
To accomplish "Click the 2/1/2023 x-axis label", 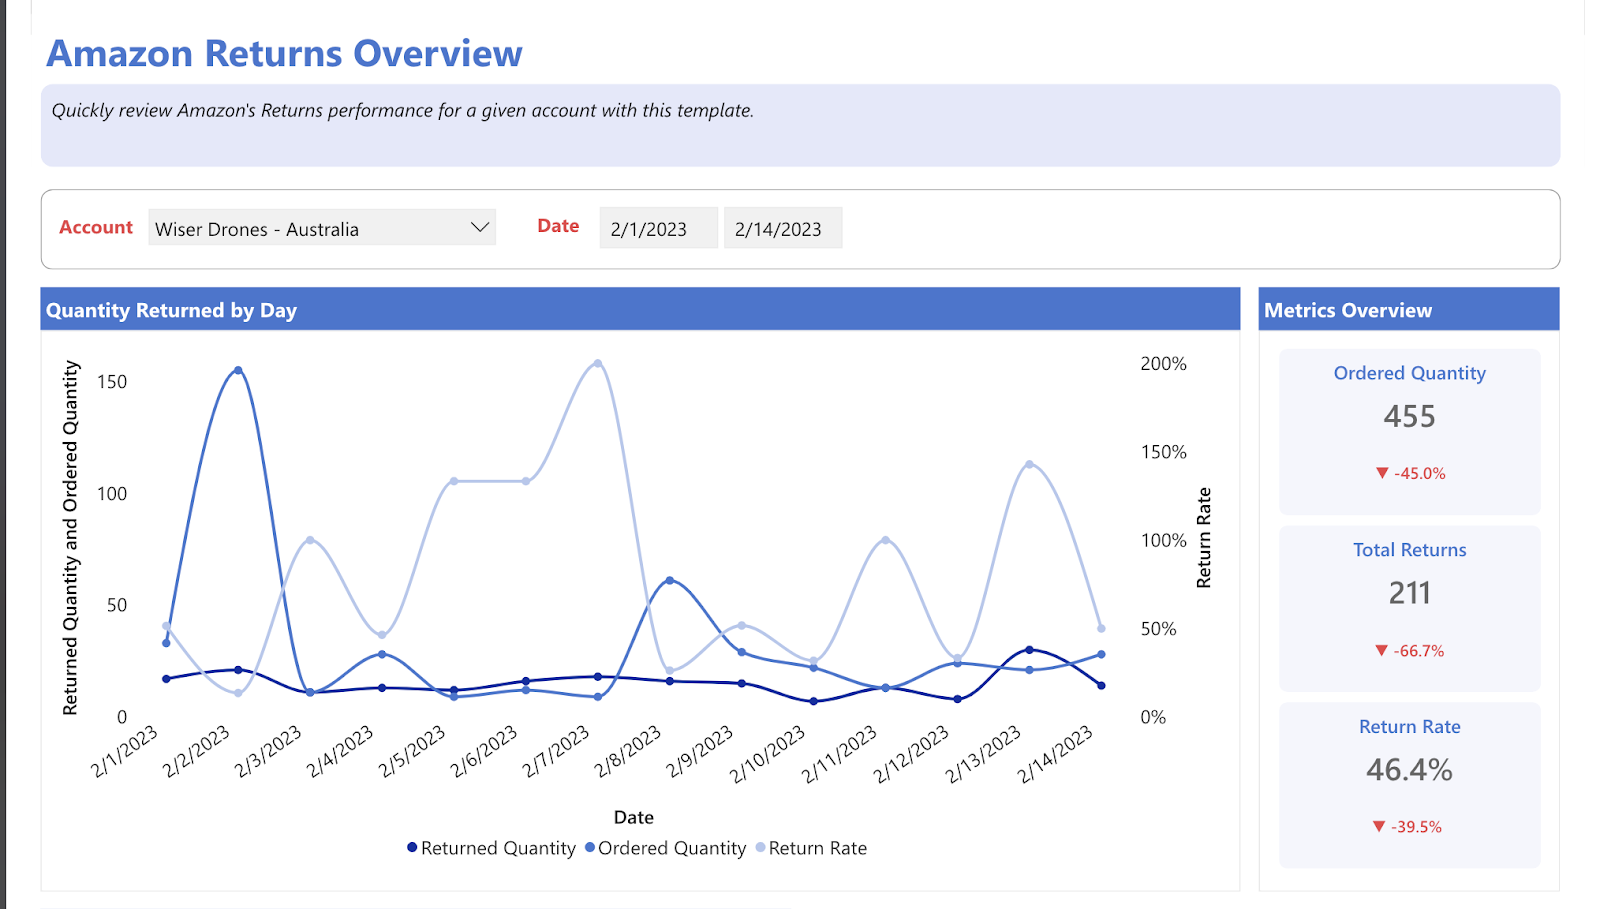I will [125, 752].
